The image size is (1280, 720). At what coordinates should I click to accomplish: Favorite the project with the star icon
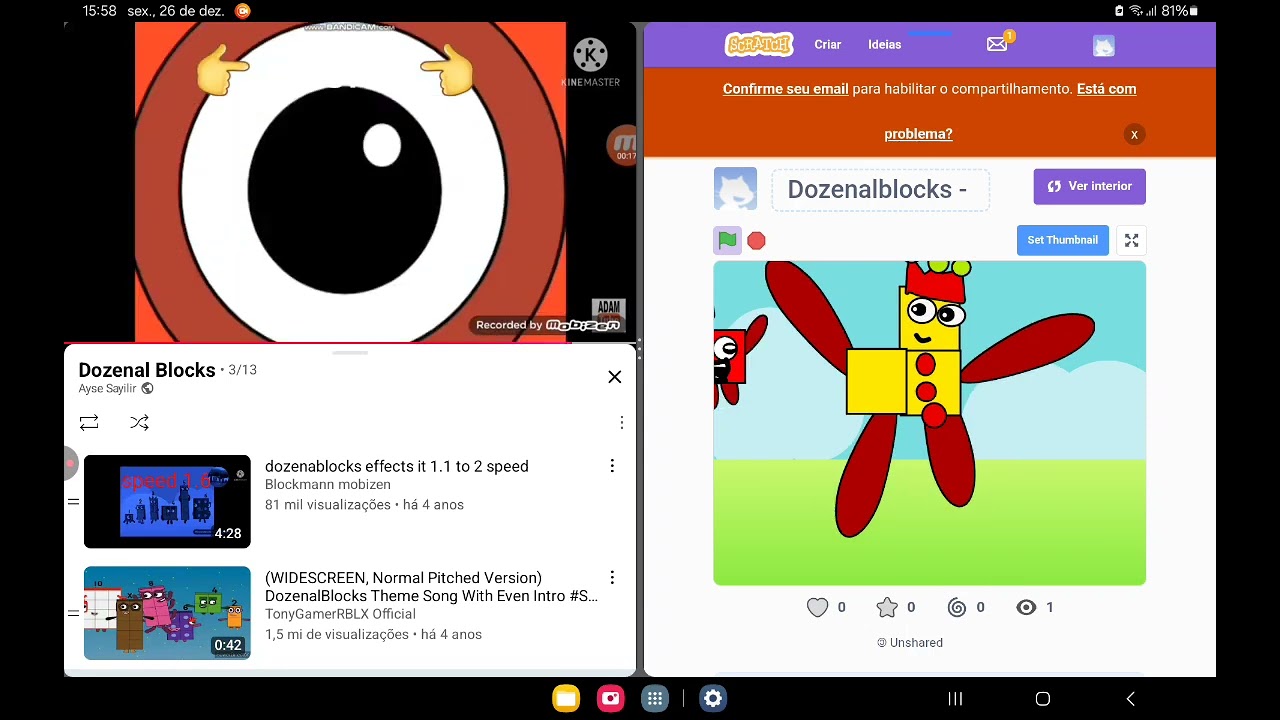click(887, 607)
